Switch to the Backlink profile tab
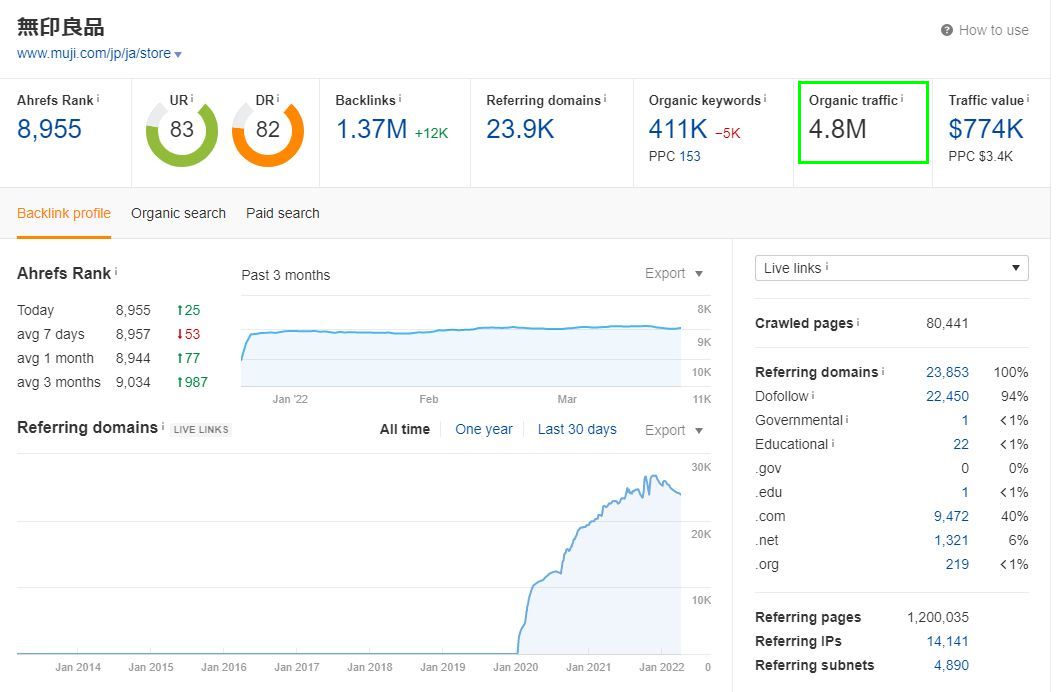The image size is (1058, 692). [x=64, y=213]
